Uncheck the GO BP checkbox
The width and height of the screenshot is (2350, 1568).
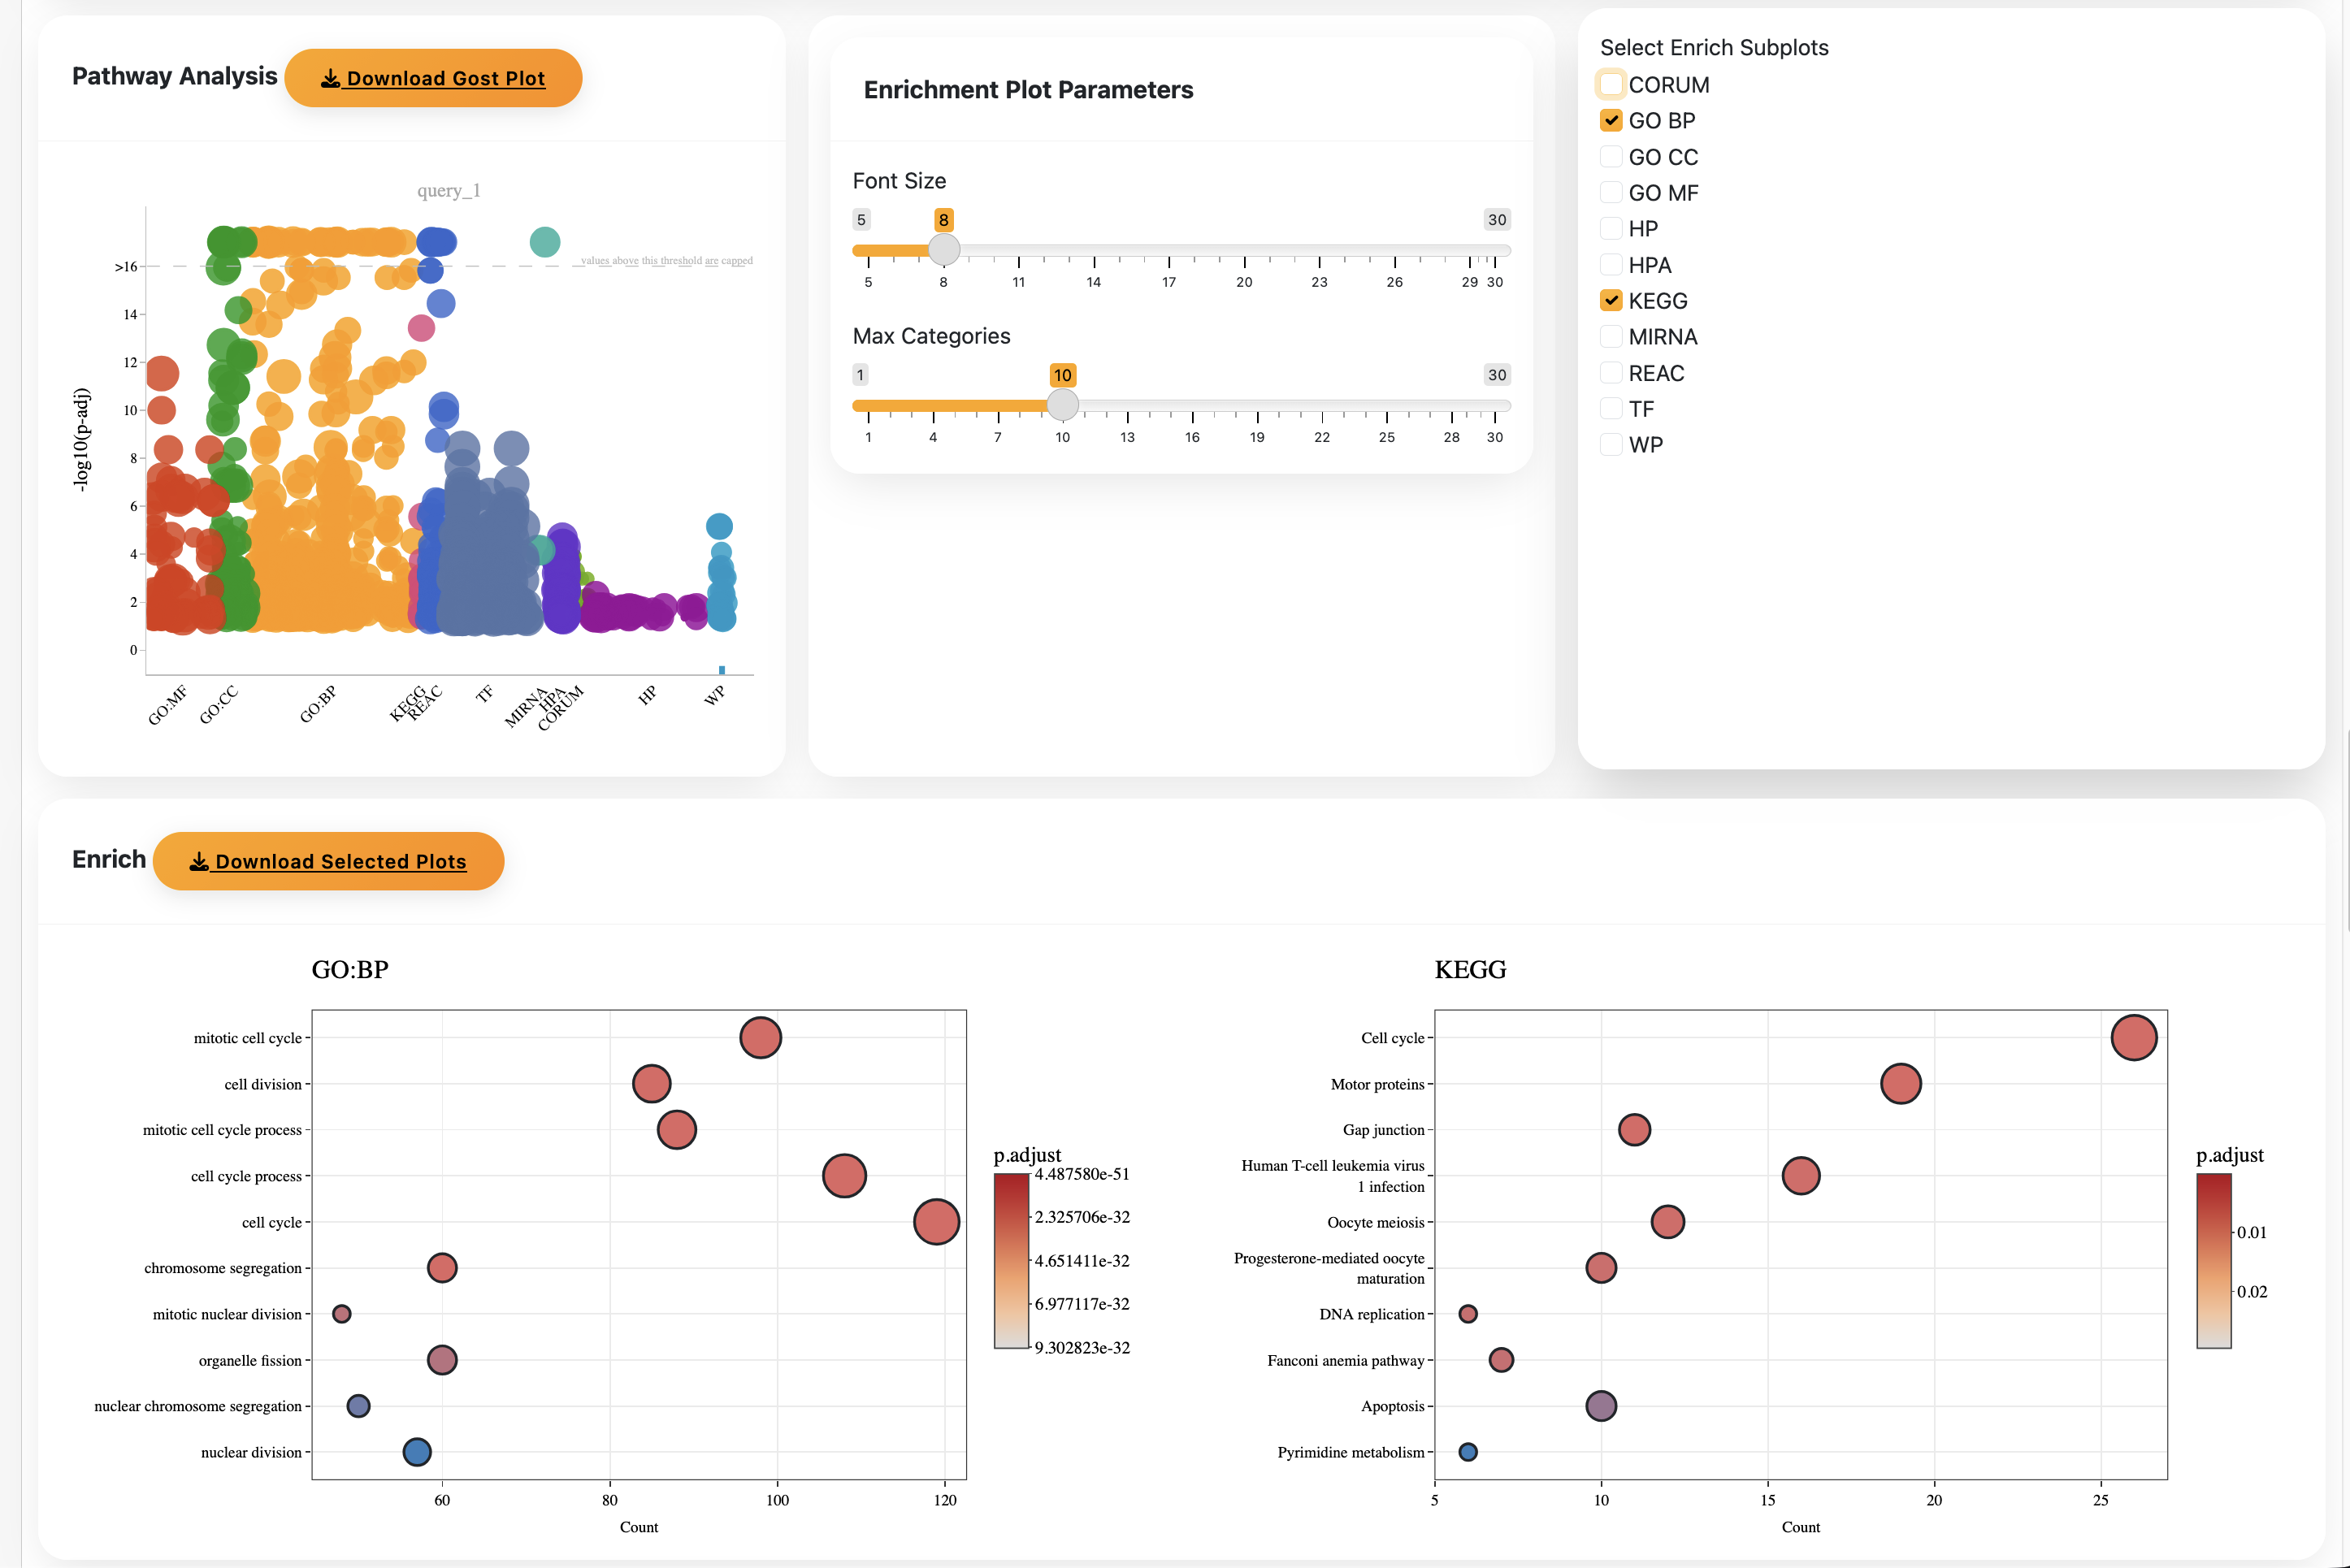(x=1610, y=120)
